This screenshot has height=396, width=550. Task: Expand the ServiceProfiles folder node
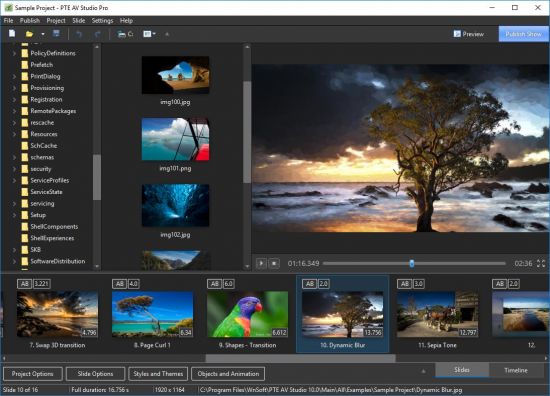pos(14,181)
